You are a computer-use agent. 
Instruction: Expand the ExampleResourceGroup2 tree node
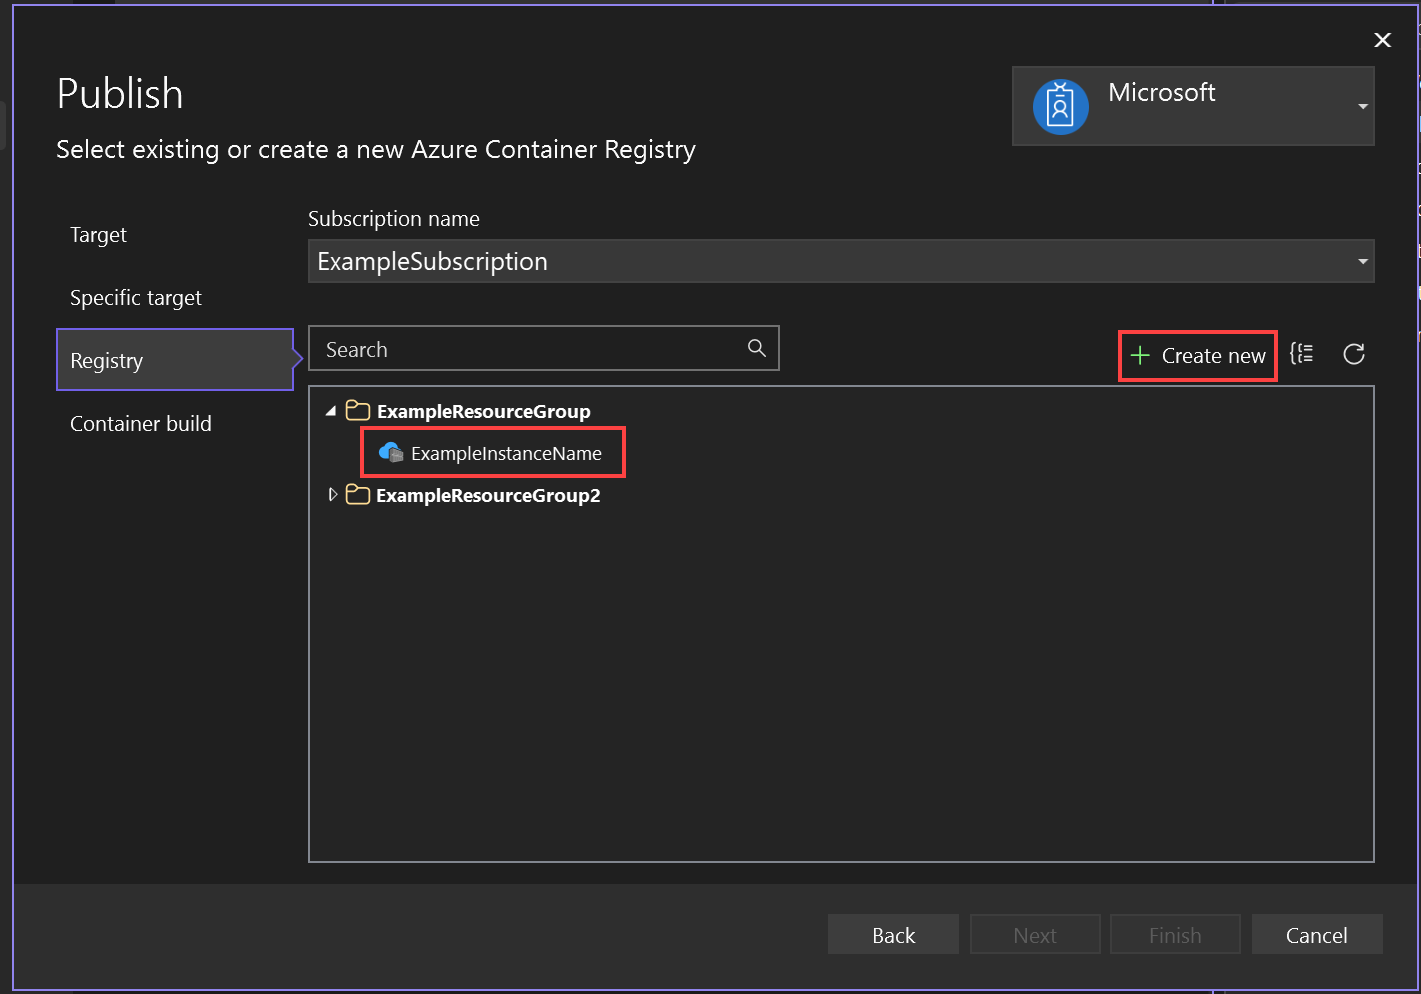tap(333, 494)
